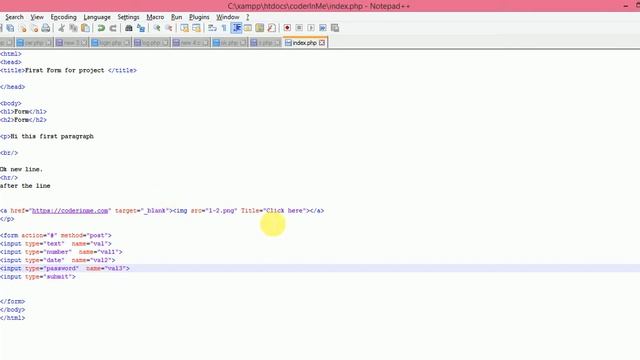
Task: Click the form action method="post" line
Action: (56, 236)
